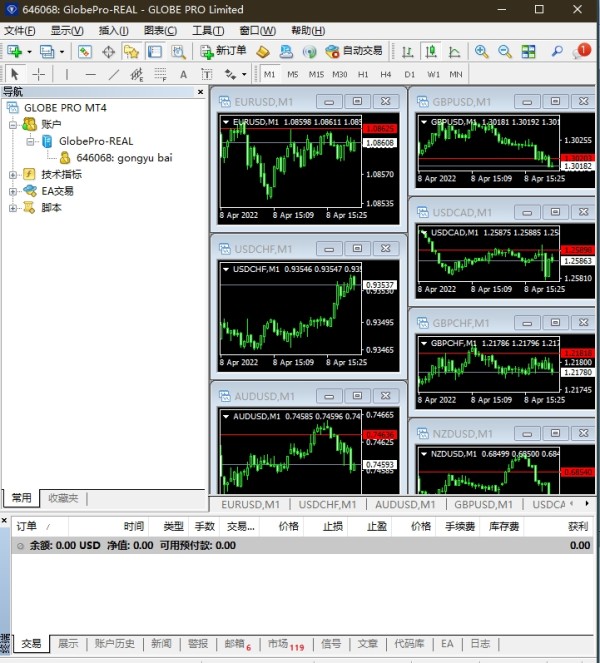Toggle the Data Window crosshair-target icon
The width and height of the screenshot is (600, 663).
coord(109,52)
